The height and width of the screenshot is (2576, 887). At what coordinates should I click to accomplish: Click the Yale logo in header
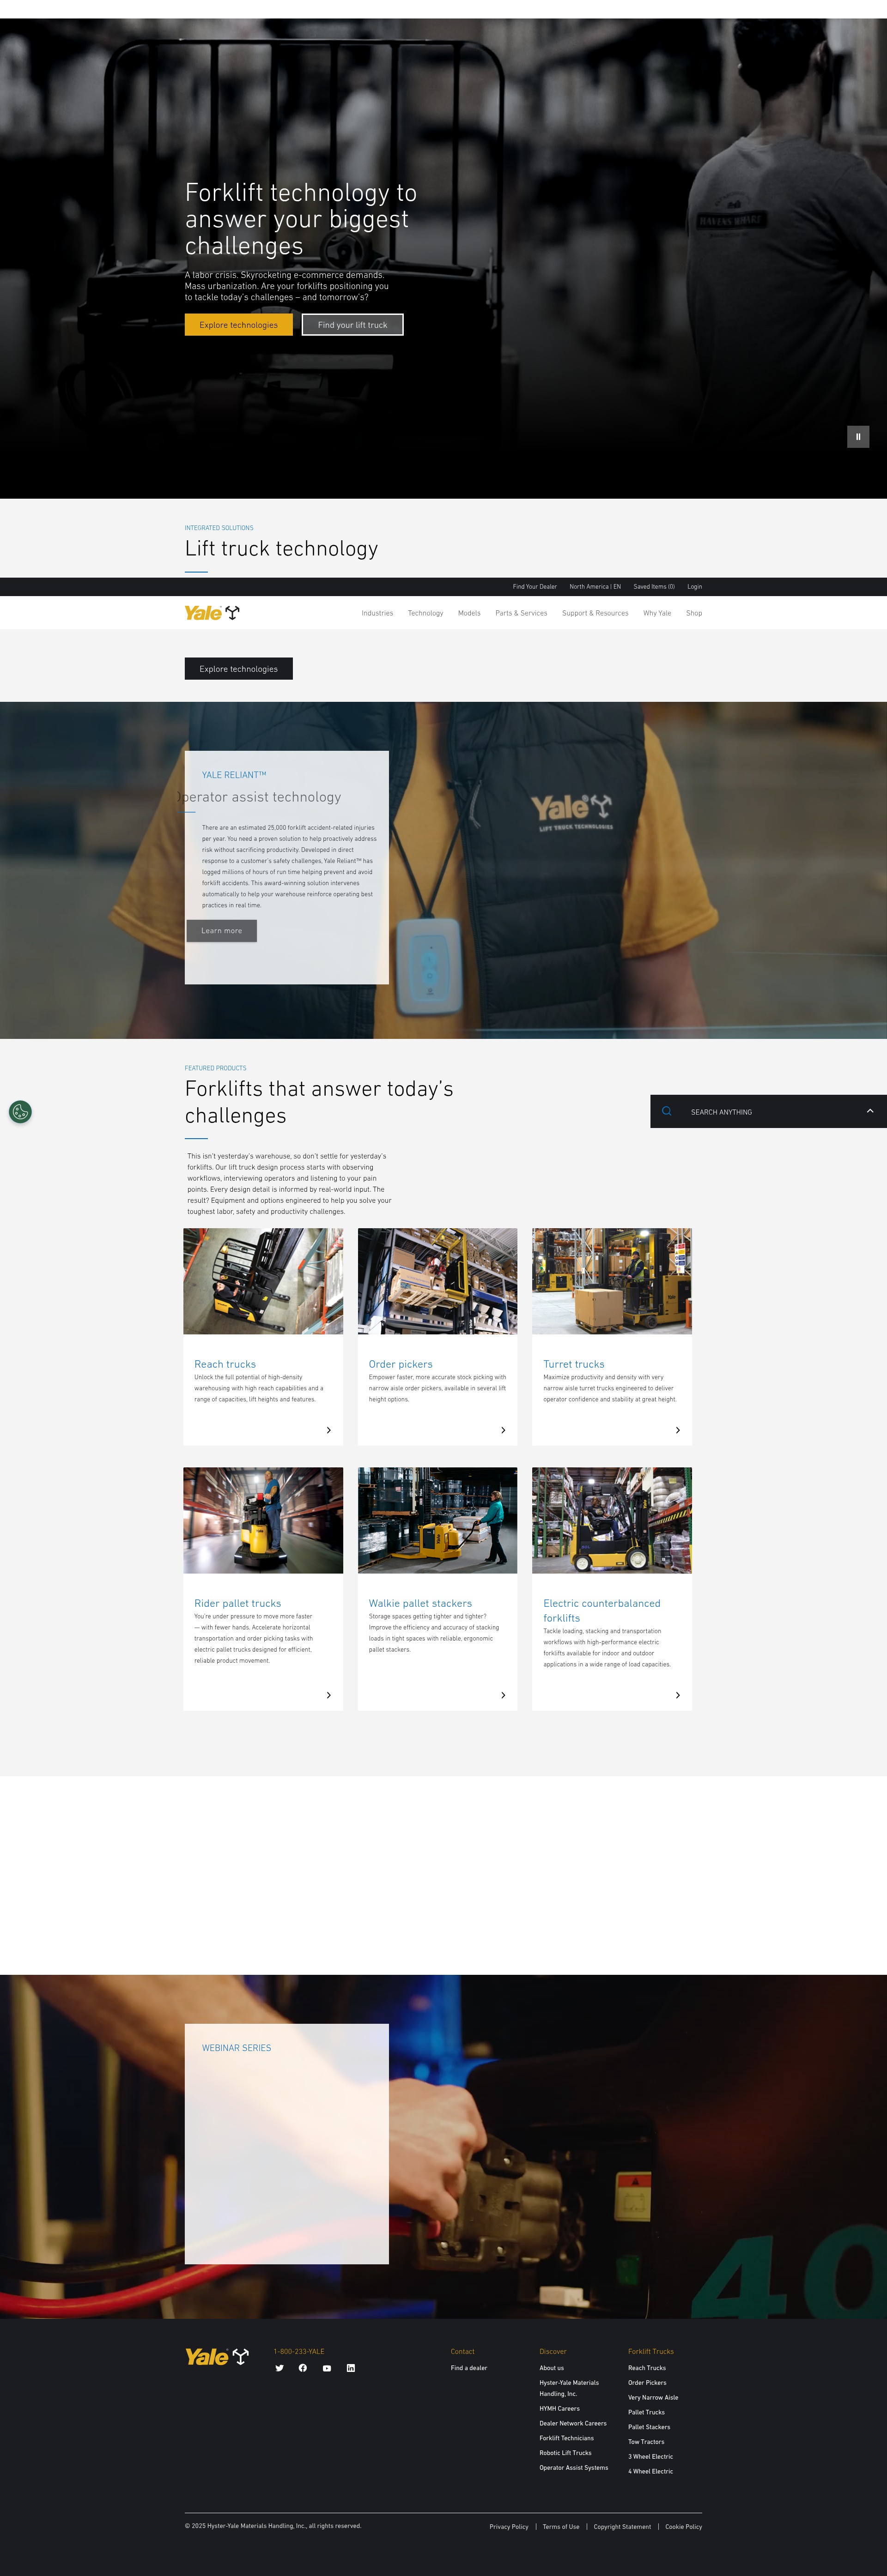(x=212, y=613)
